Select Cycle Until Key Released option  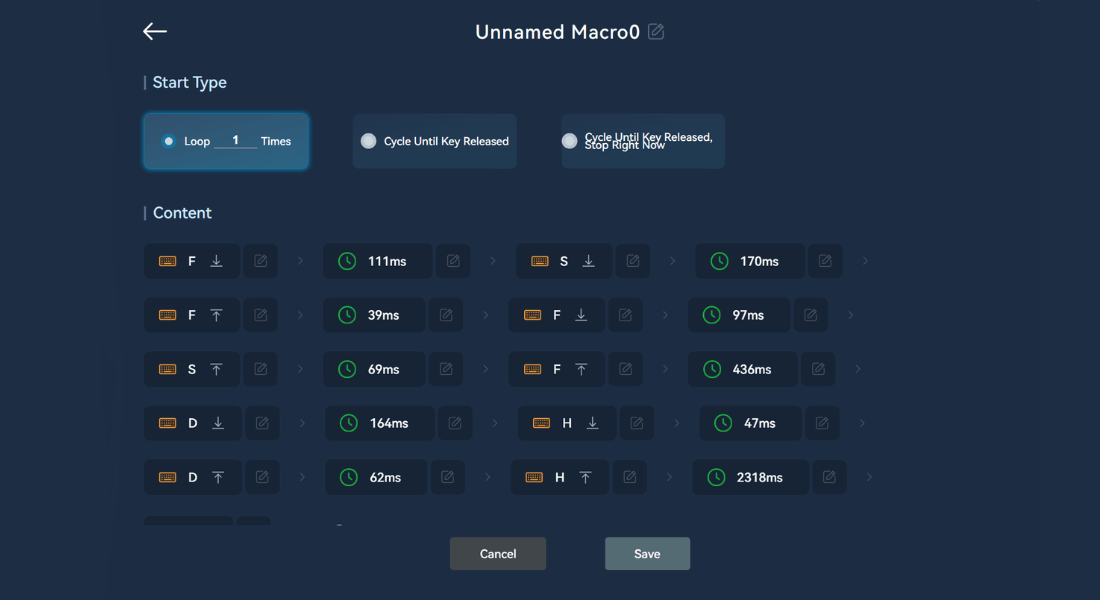369,141
